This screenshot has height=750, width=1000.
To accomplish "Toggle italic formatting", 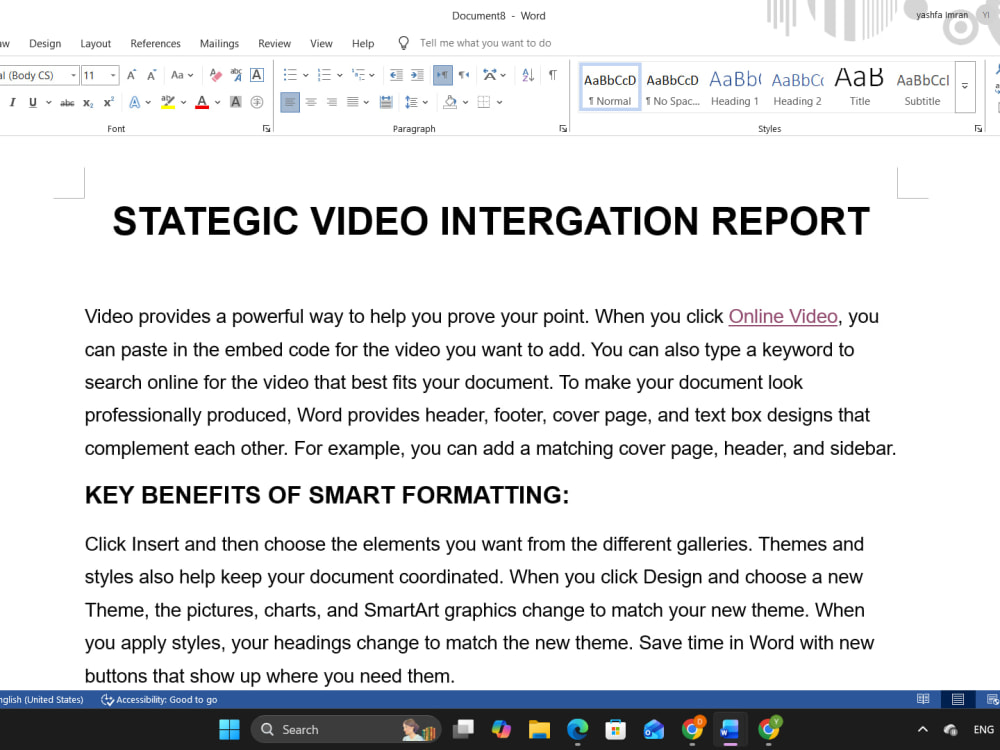I will (13, 102).
